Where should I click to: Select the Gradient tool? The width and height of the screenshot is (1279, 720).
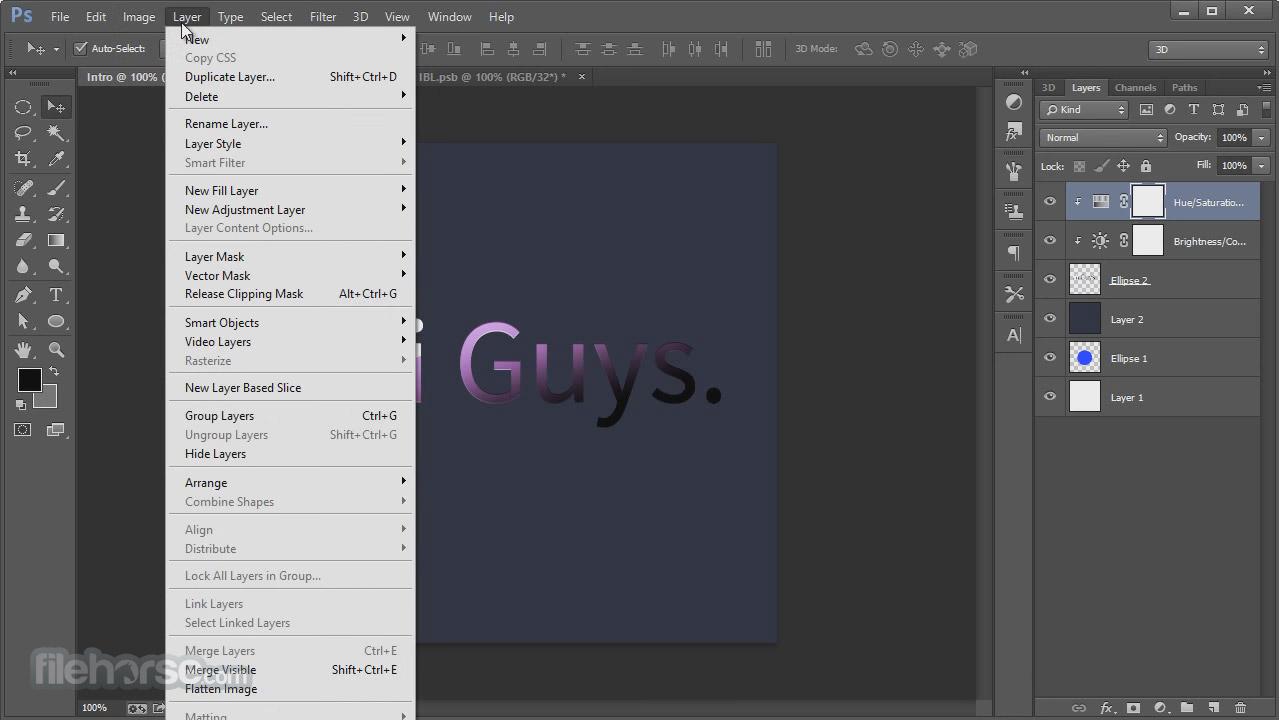57,240
